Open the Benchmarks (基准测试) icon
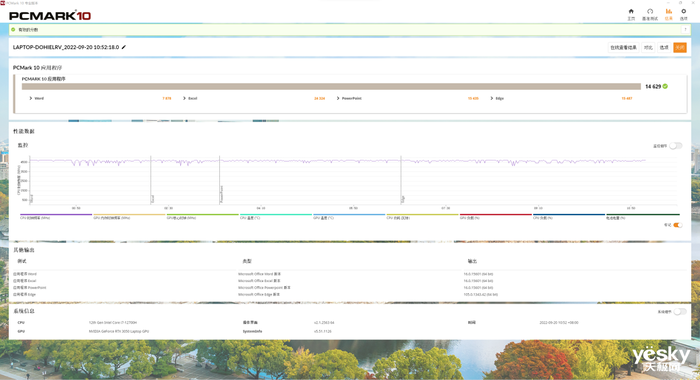This screenshot has height=380, width=700. 650,11
